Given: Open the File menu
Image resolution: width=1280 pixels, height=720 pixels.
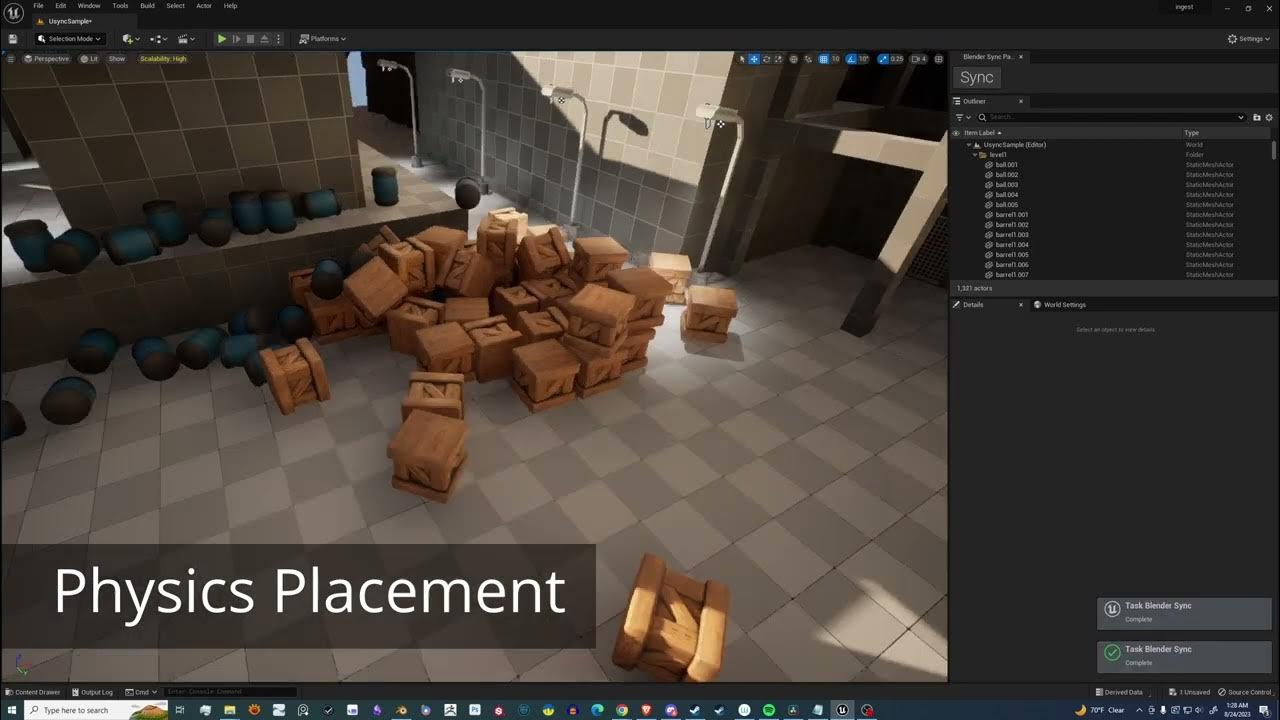Looking at the screenshot, I should pyautogui.click(x=38, y=6).
